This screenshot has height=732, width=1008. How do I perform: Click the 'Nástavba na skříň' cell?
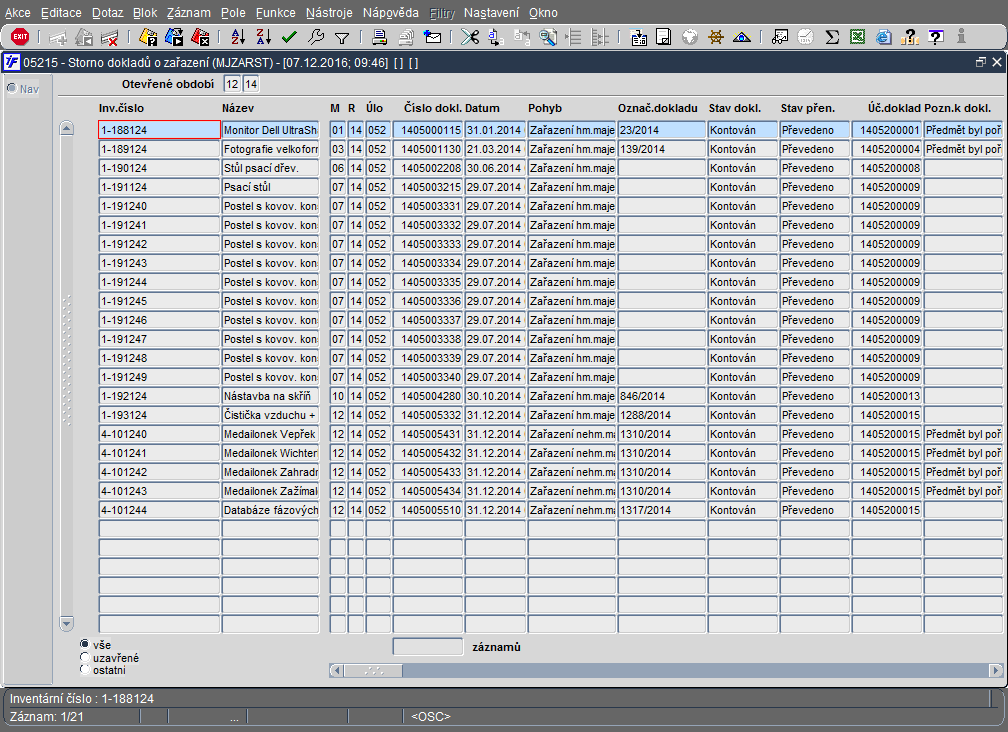tap(271, 396)
